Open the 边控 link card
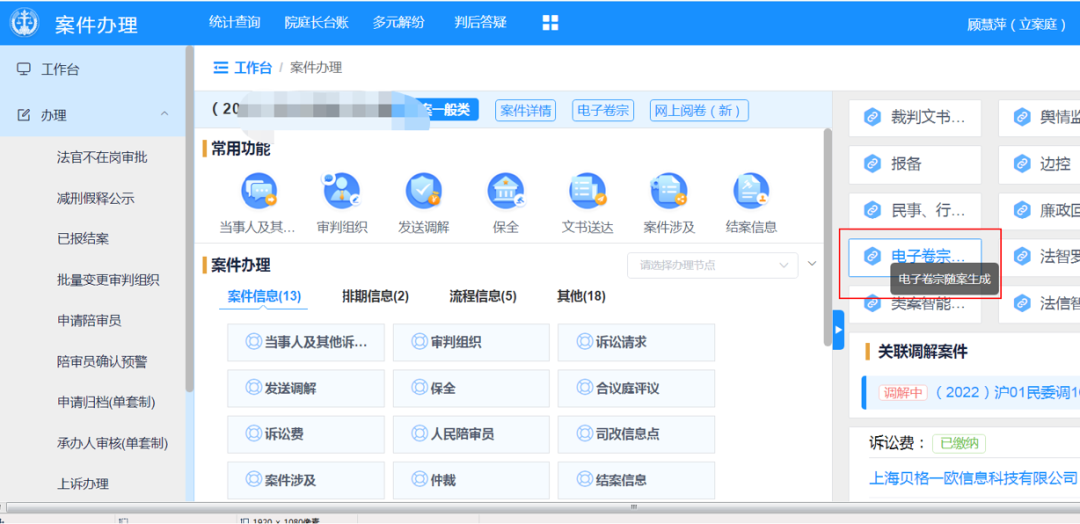 point(1039,164)
